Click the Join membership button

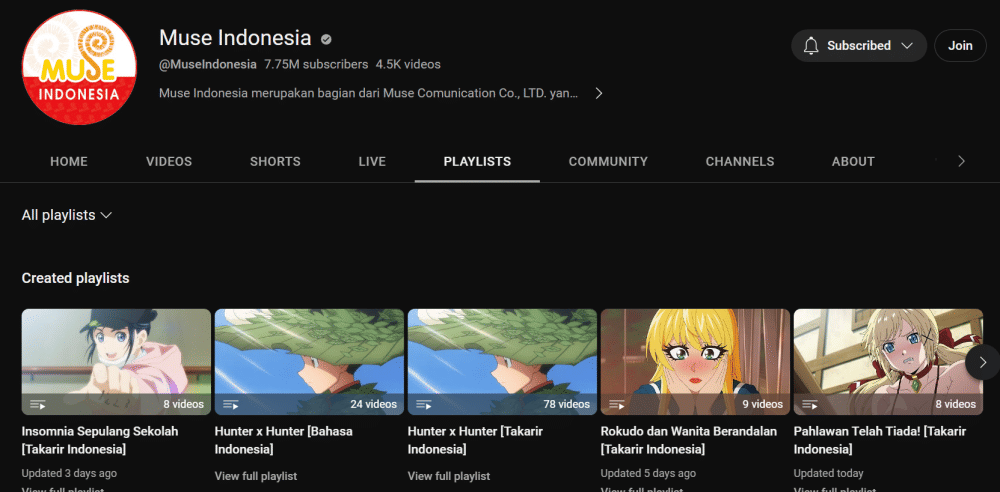[x=960, y=46]
